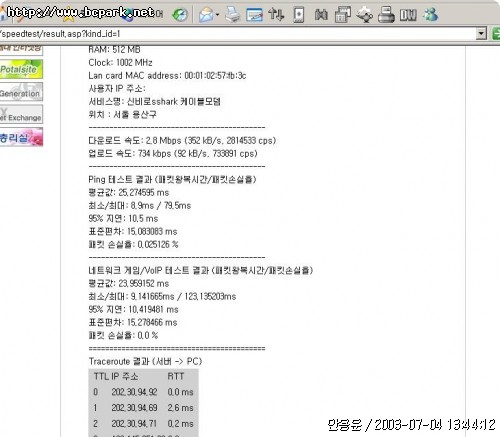Click the upload speed '734 kbps' line
500x437 pixels.
(x=173, y=154)
